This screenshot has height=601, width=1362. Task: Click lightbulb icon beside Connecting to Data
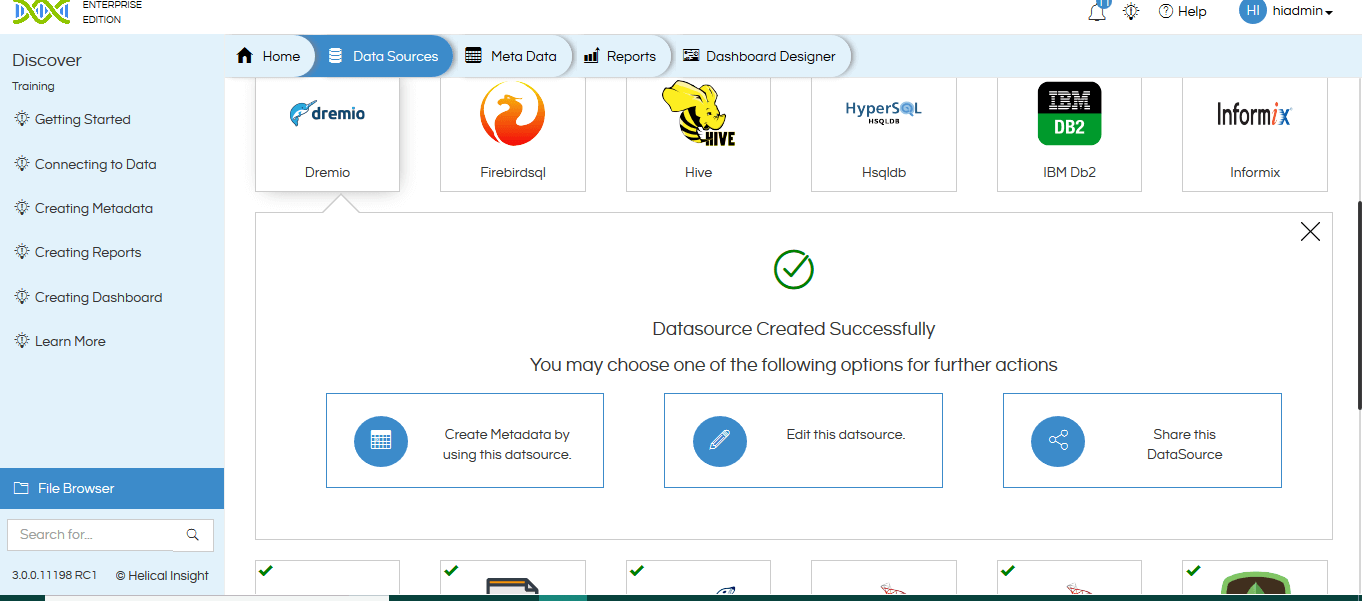coord(22,163)
